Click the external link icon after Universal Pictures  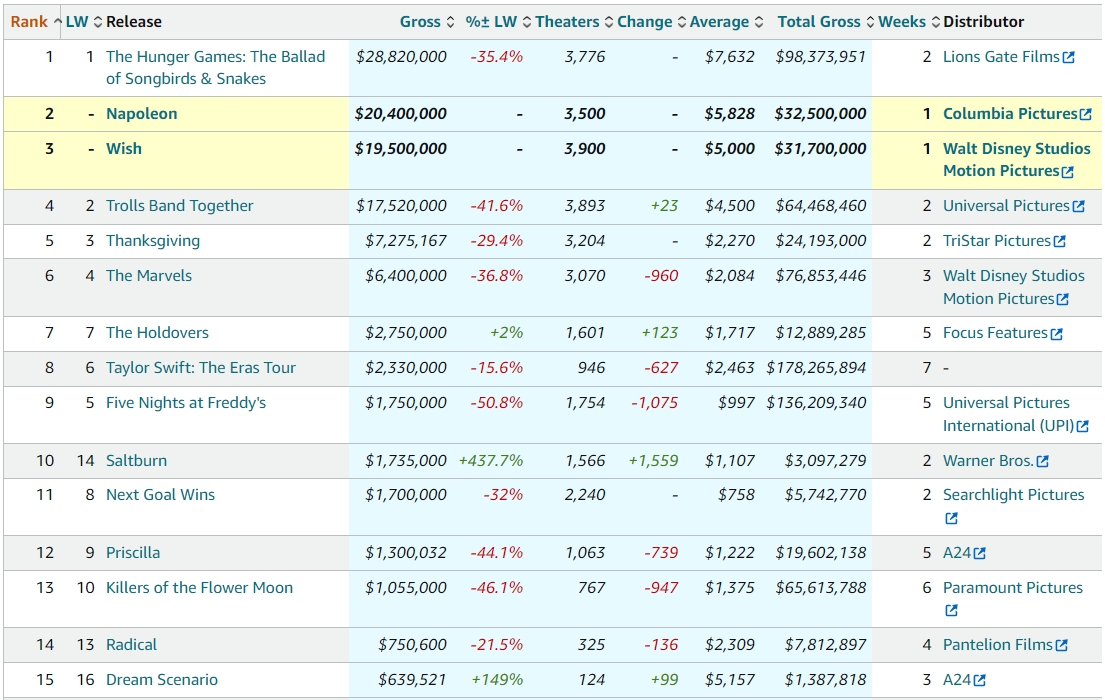click(x=1078, y=207)
